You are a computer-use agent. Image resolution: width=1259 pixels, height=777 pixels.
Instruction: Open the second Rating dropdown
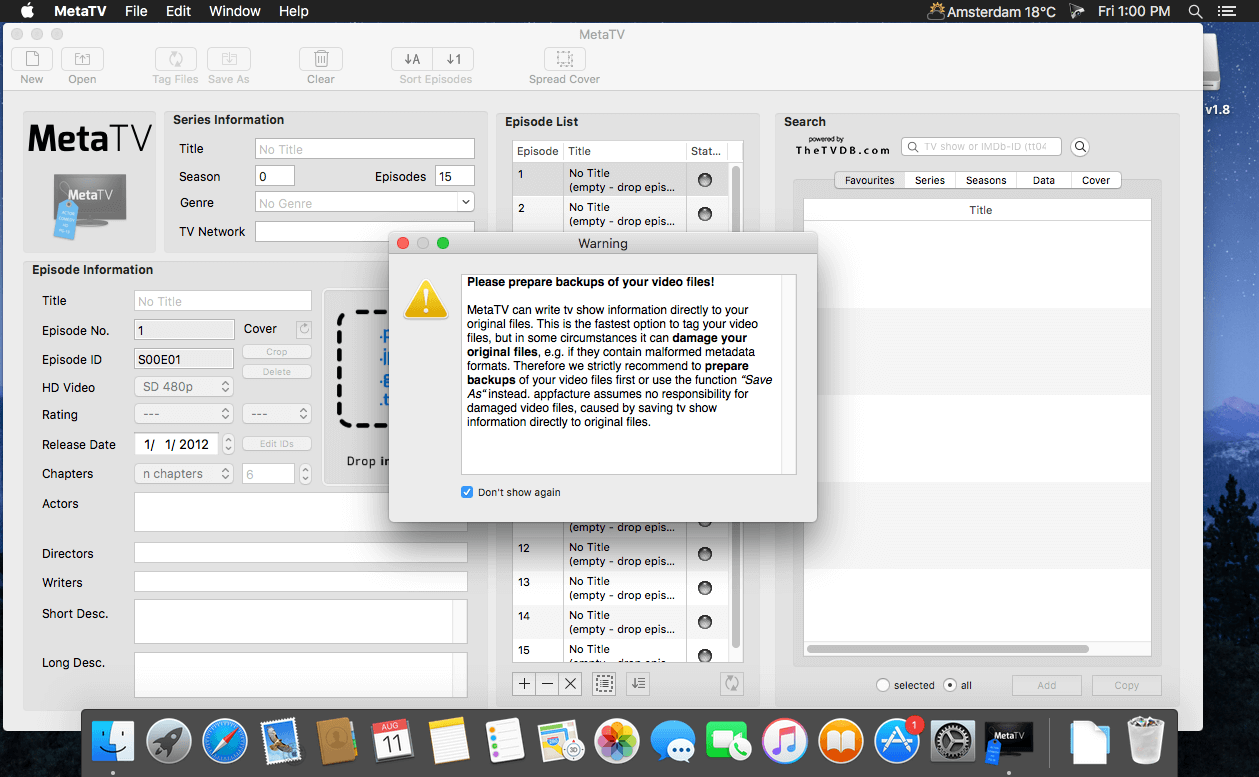[x=277, y=413]
